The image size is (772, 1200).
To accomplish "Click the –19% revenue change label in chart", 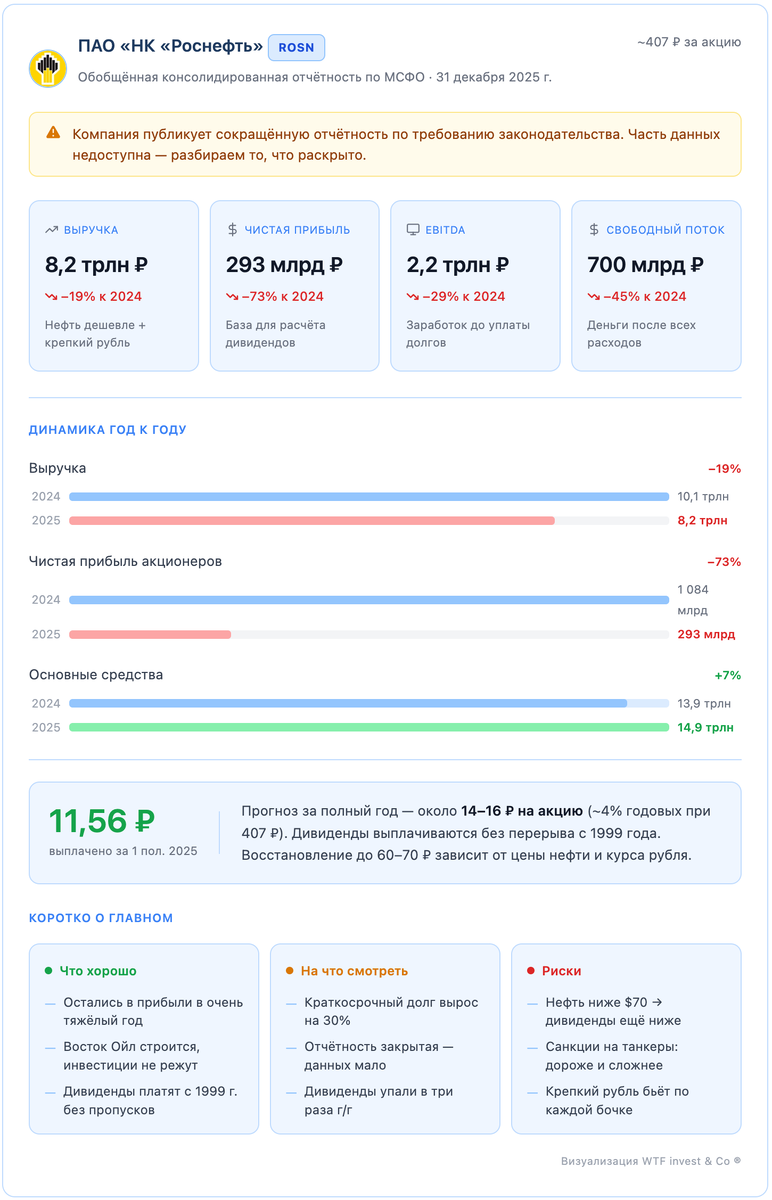I will (724, 468).
